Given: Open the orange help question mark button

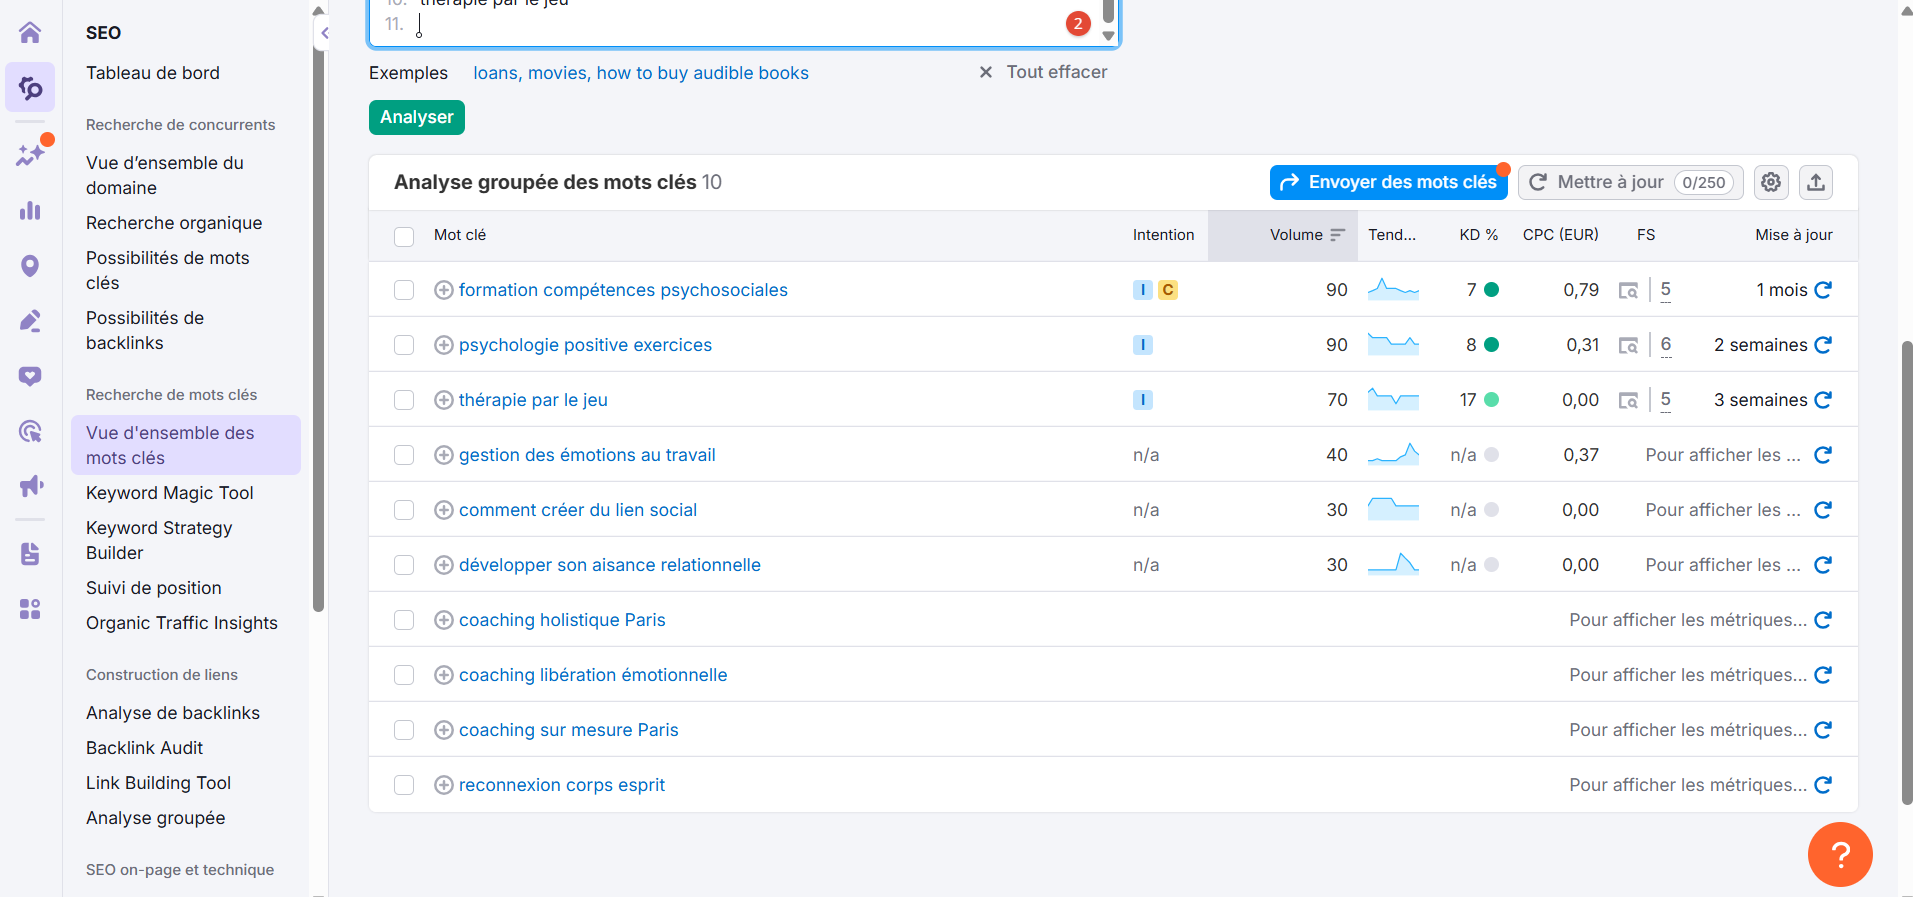Looking at the screenshot, I should (1839, 854).
